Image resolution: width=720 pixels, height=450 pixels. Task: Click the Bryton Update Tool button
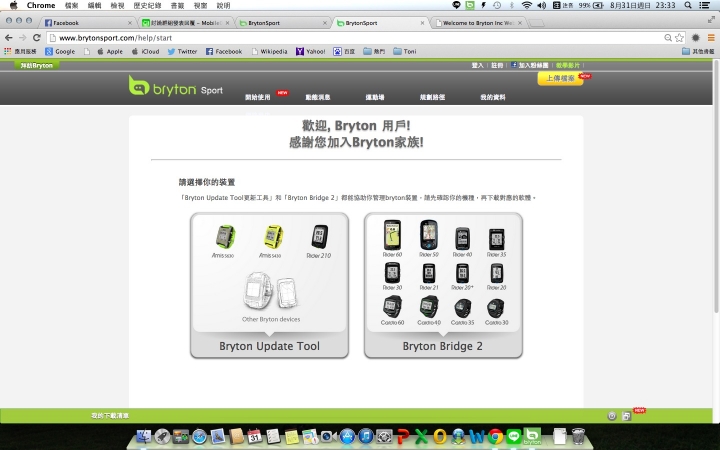point(270,346)
